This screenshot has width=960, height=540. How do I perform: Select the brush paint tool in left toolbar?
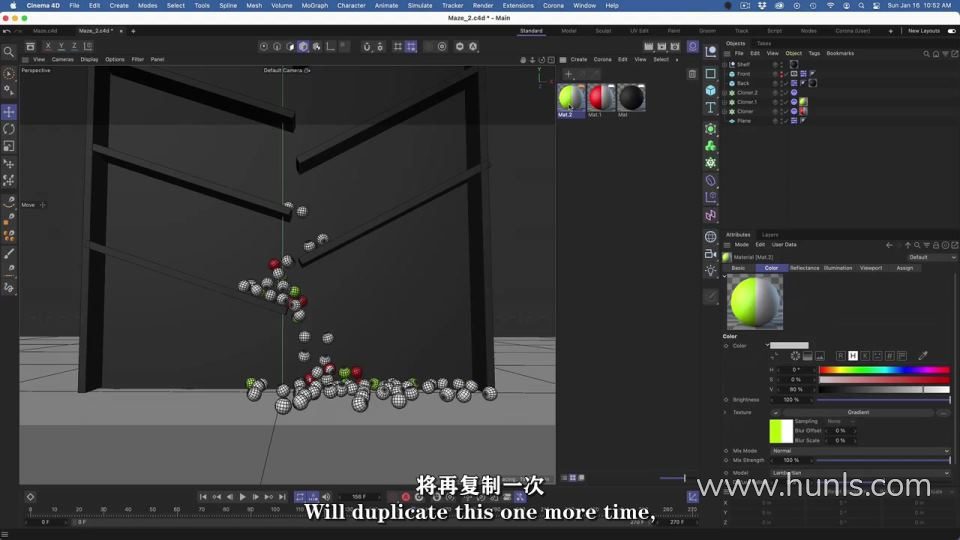(9, 253)
